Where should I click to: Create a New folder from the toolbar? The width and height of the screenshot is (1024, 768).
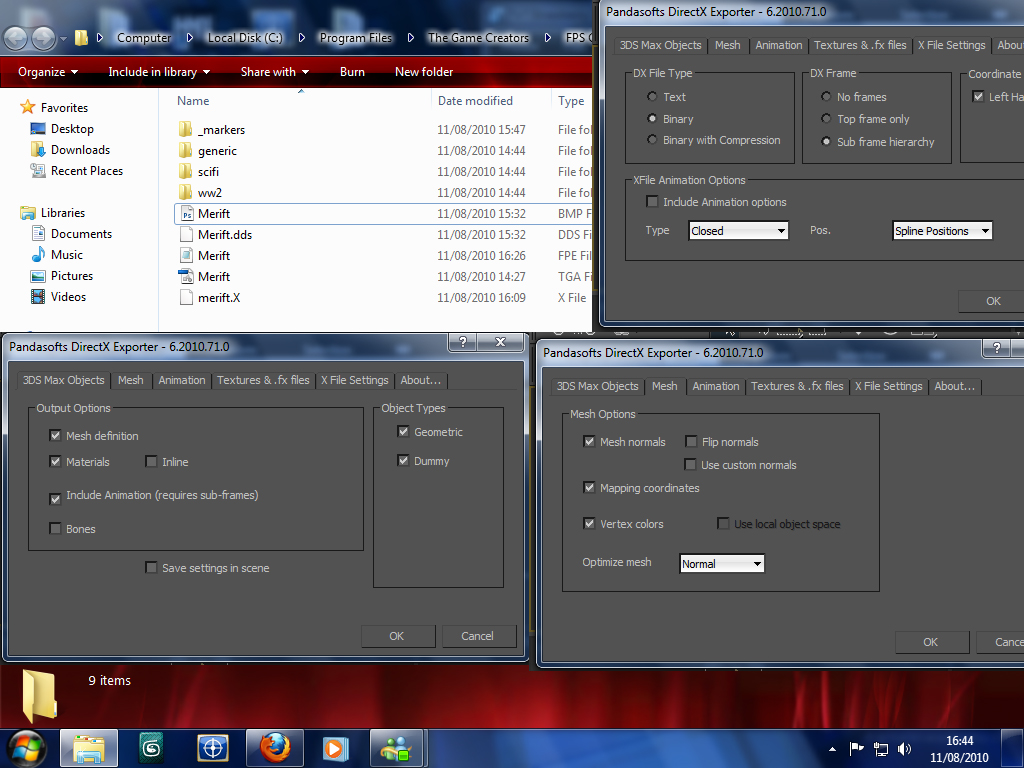(424, 72)
